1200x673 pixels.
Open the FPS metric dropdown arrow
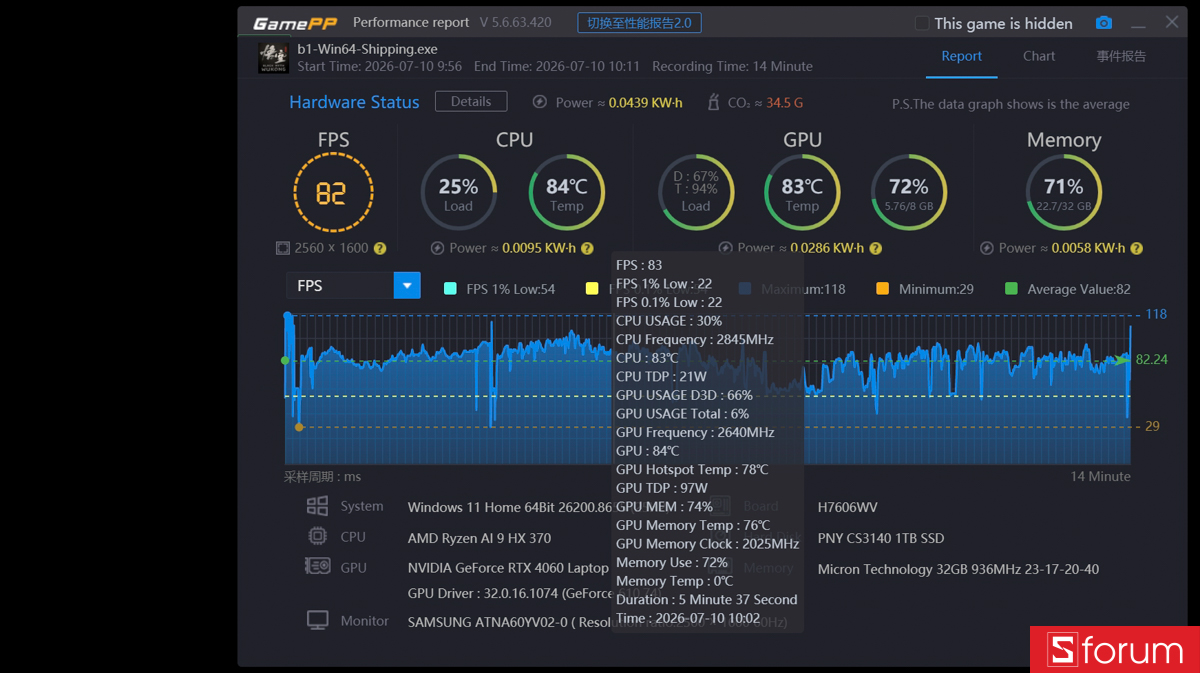(407, 286)
